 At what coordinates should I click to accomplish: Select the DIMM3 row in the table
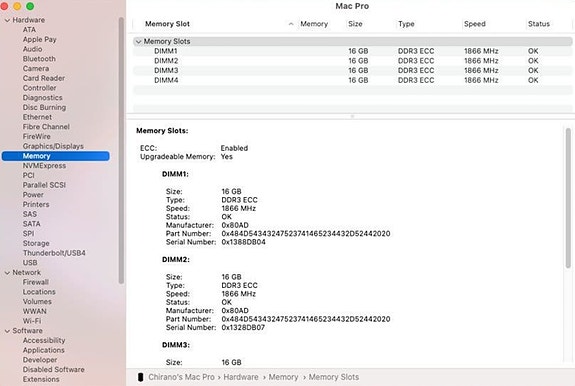353,71
